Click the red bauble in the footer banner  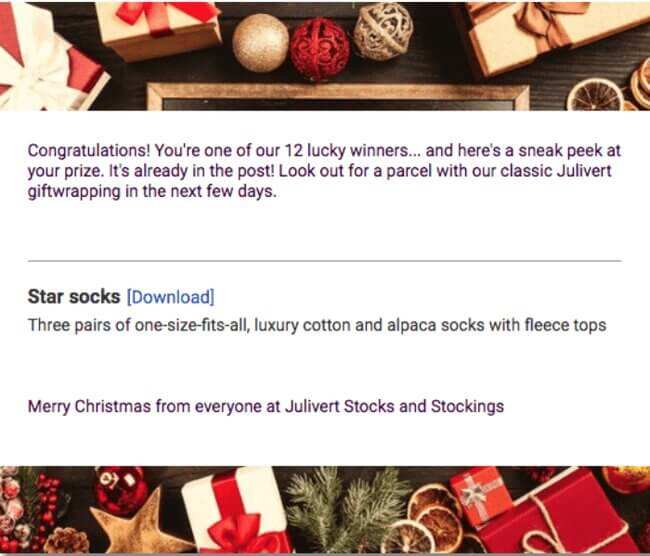click(120, 490)
